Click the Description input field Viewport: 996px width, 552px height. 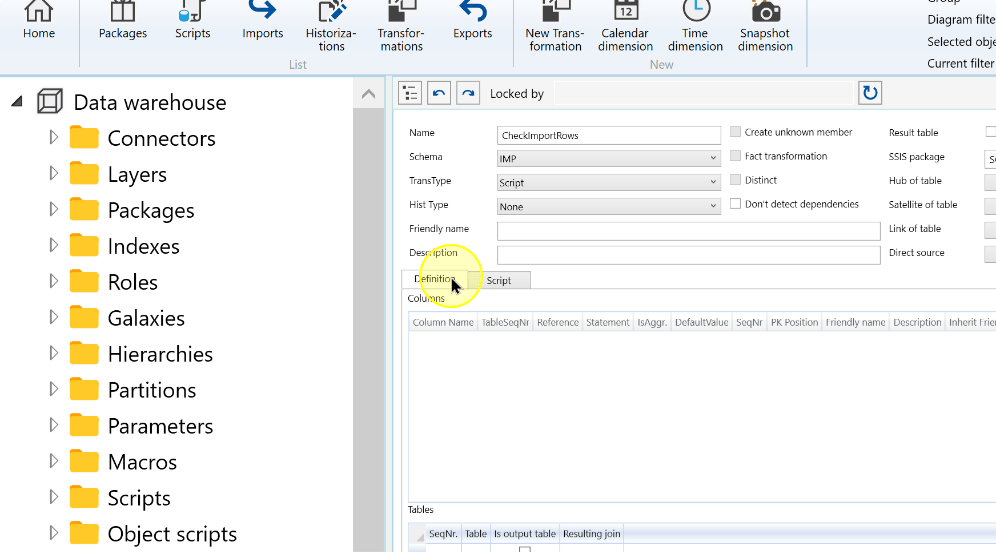pyautogui.click(x=689, y=255)
